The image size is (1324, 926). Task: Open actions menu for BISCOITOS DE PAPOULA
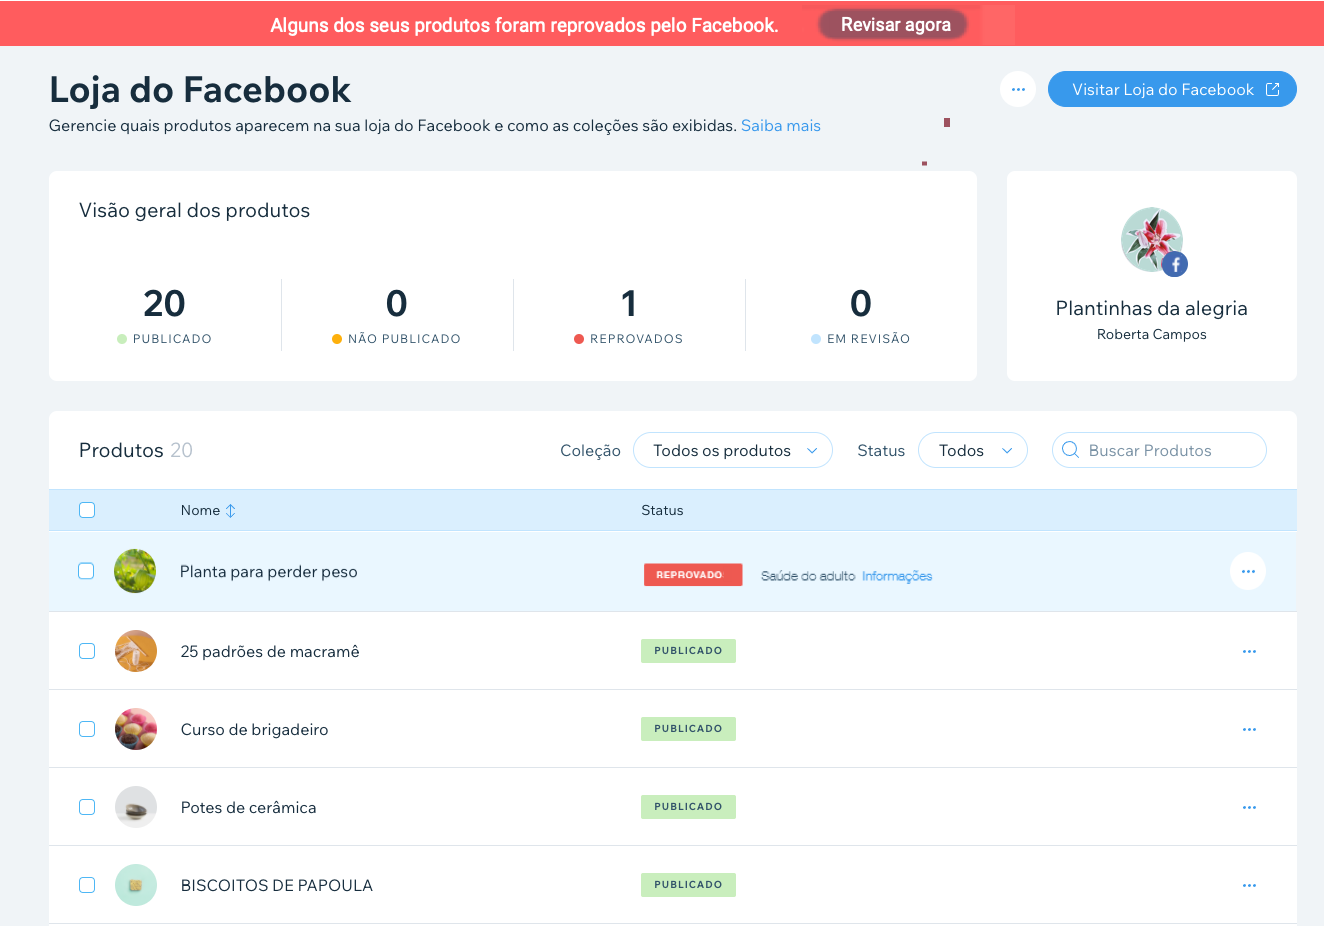(1249, 885)
